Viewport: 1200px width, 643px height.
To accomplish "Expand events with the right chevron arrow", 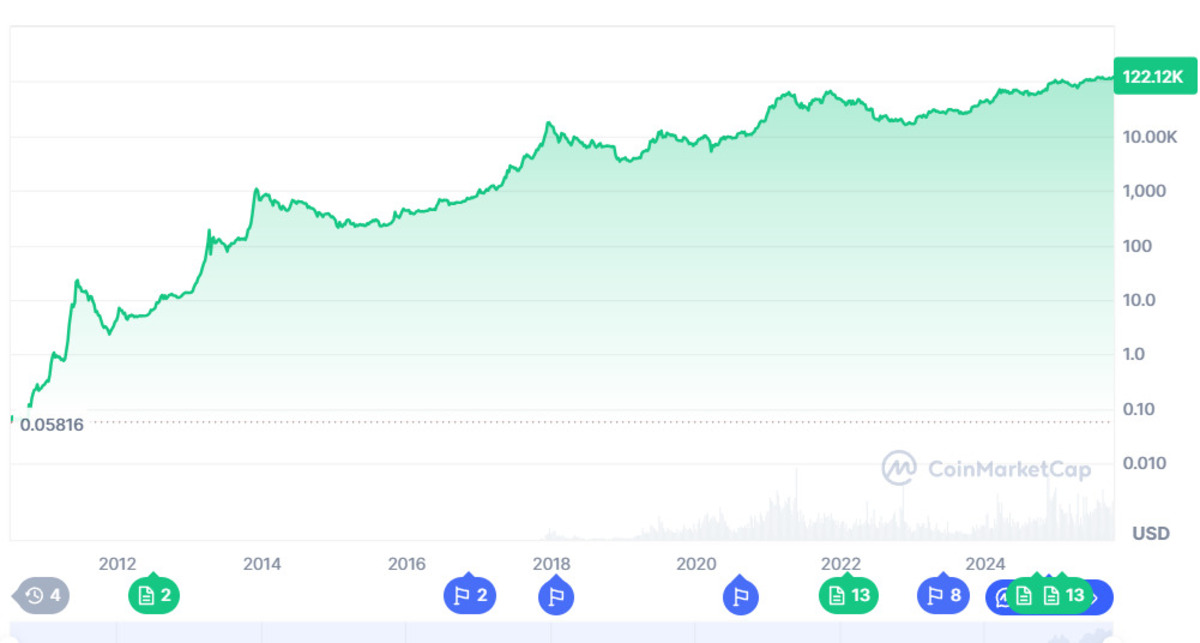I will (x=1097, y=597).
